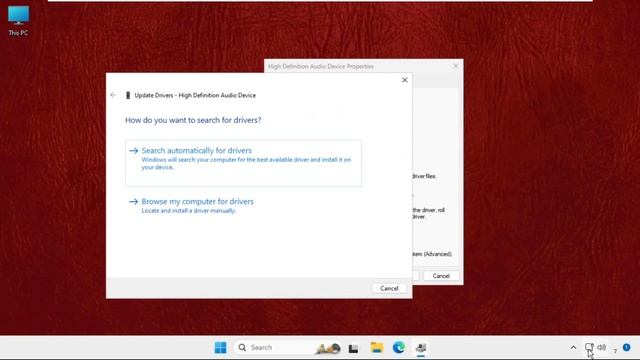640x360 pixels.
Task: Click the 'How do you want to search for drivers?' heading
Action: [x=193, y=120]
